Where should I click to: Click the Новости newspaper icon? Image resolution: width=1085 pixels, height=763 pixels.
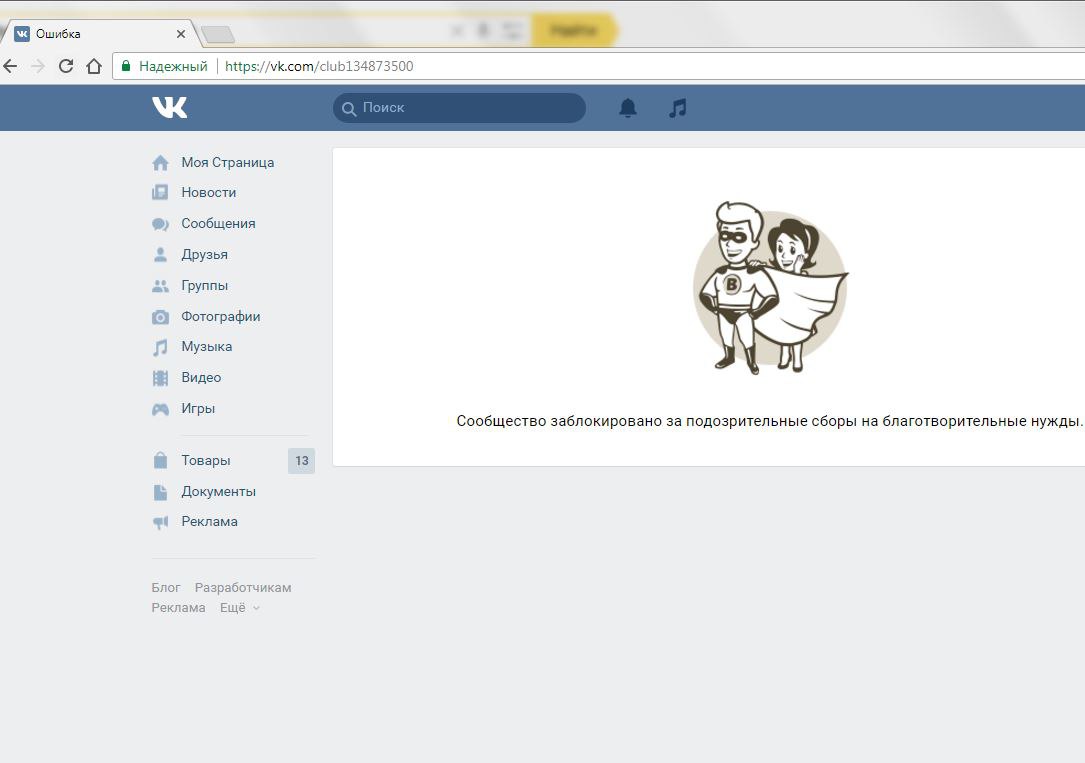160,193
